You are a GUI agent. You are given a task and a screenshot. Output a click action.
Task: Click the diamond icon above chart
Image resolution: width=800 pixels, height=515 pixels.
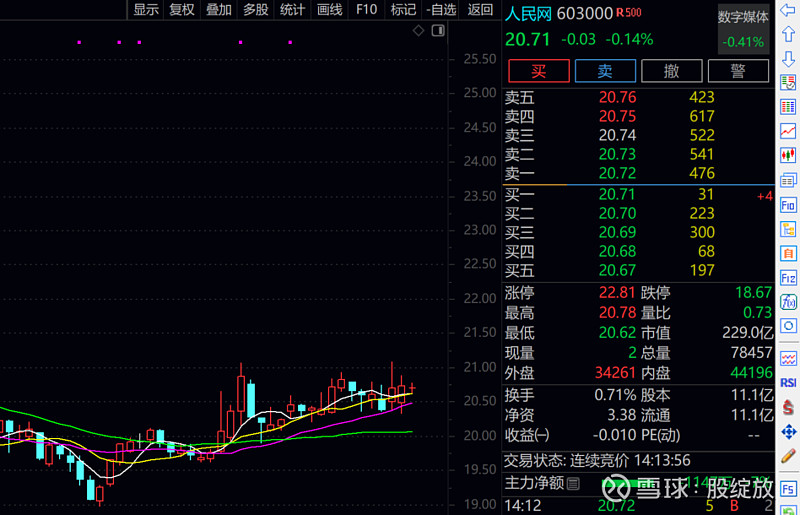(x=418, y=31)
